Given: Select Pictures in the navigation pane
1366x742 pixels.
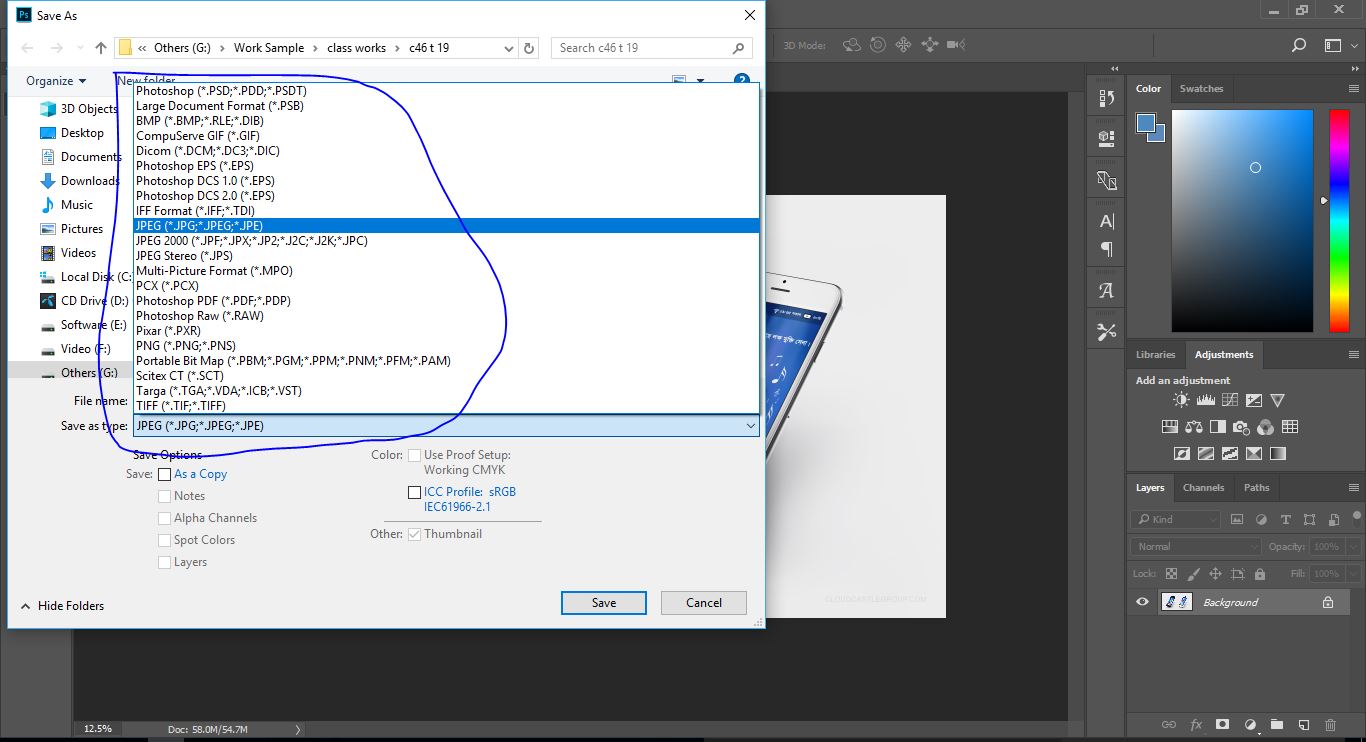Looking at the screenshot, I should coord(82,229).
